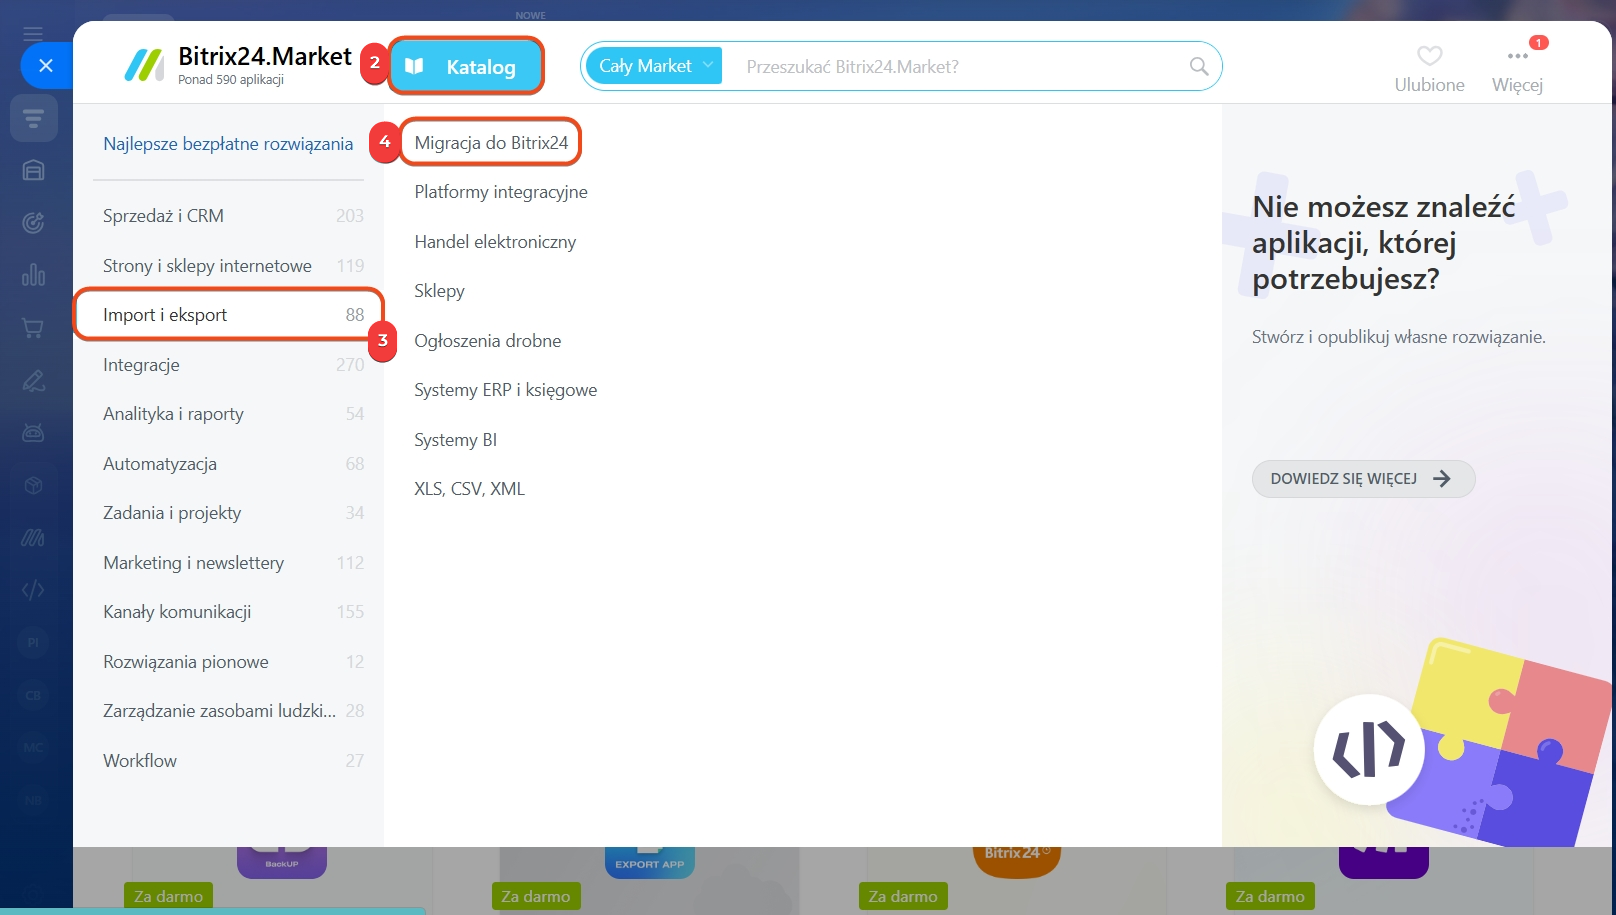Open Platformy integracyjne subcategory
The width and height of the screenshot is (1616, 915).
coord(501,192)
